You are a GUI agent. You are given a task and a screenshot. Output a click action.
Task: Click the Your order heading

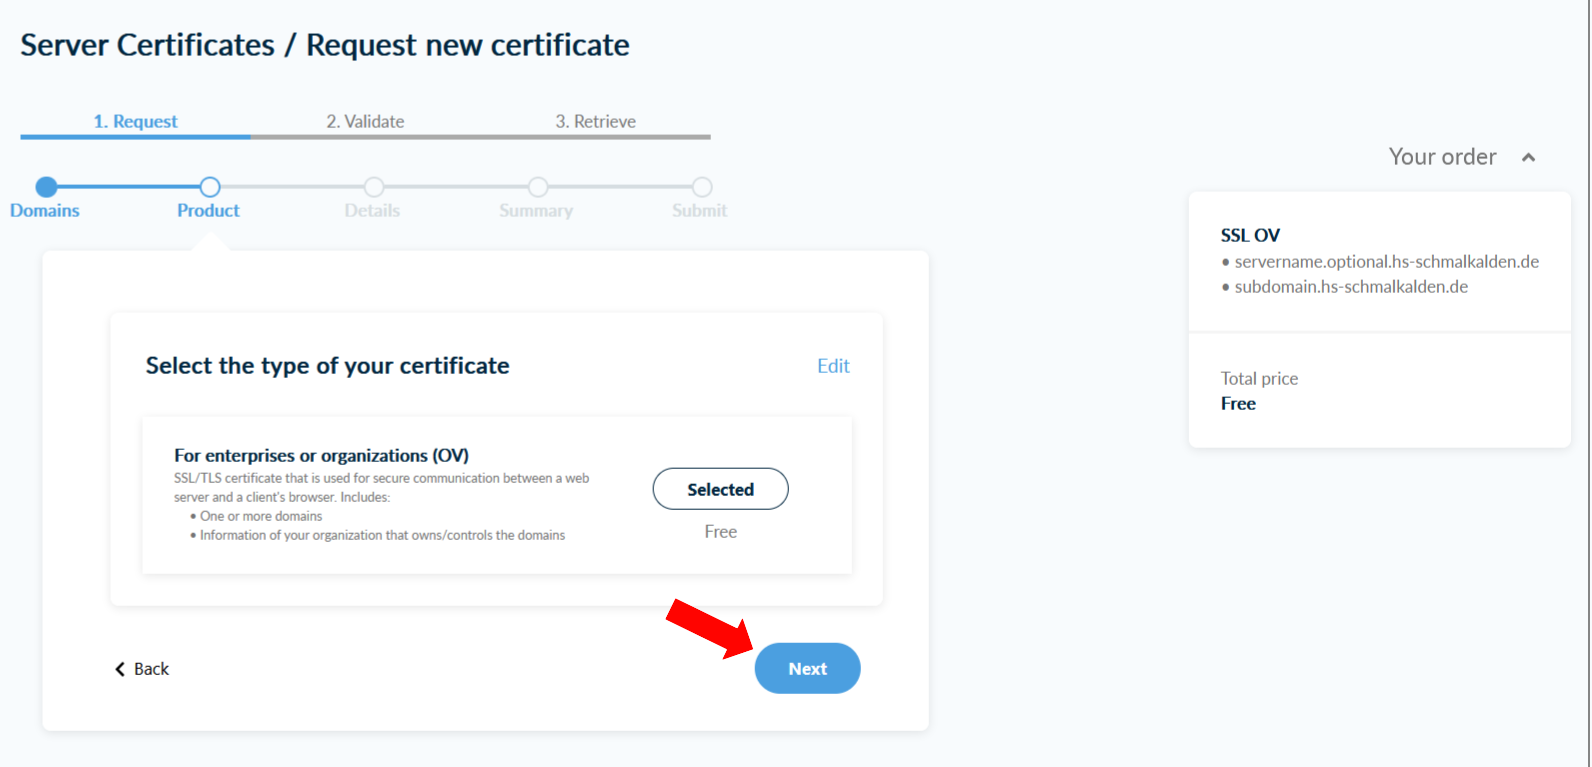pyautogui.click(x=1442, y=157)
